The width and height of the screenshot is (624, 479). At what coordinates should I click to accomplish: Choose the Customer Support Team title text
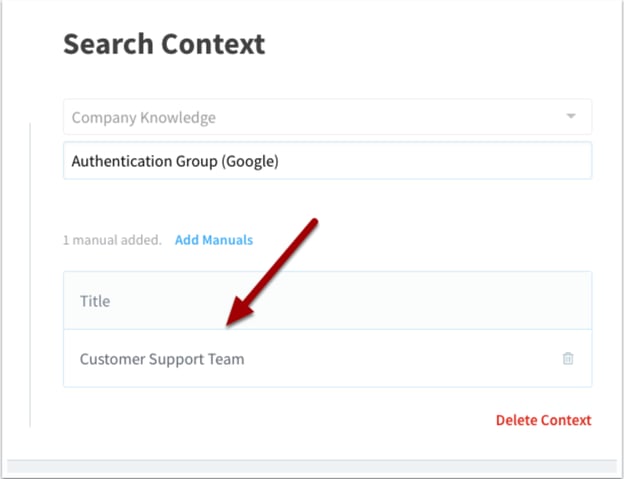pos(162,359)
